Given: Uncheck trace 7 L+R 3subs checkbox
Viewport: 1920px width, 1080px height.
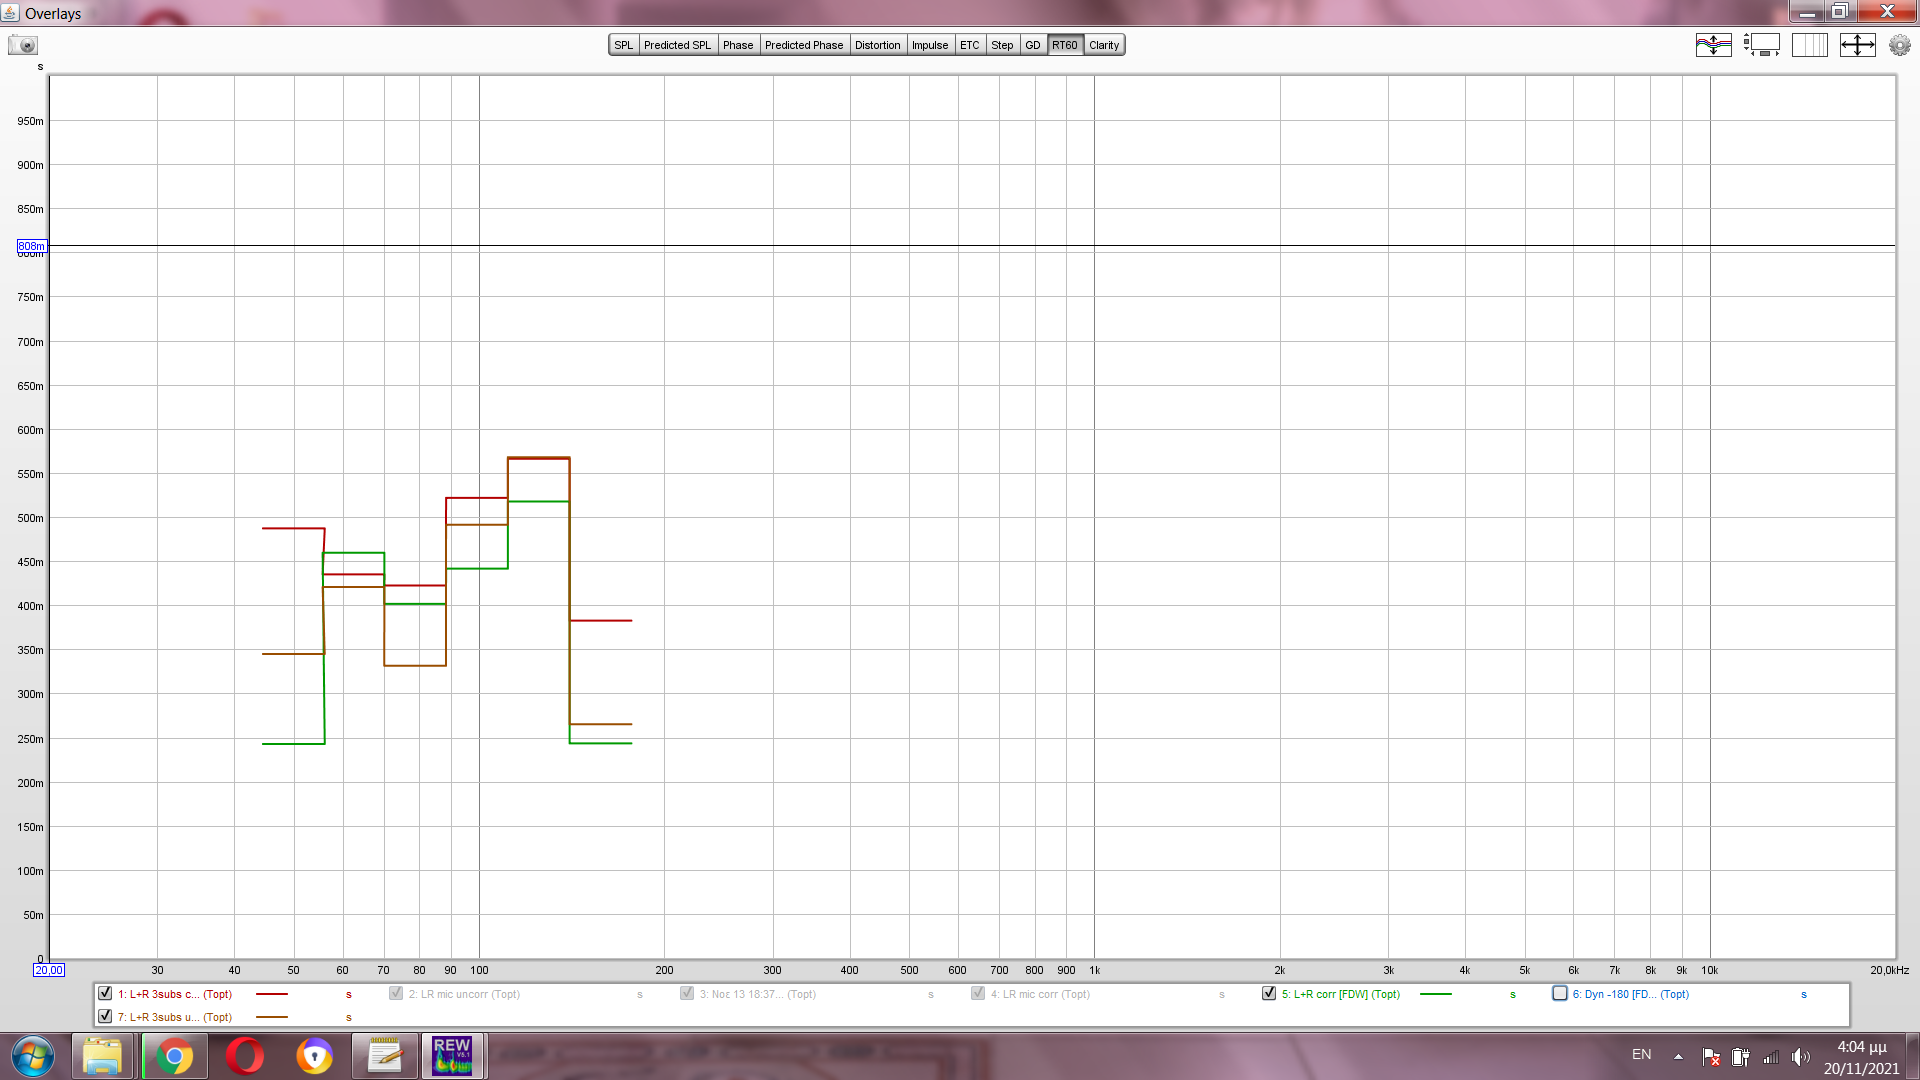Looking at the screenshot, I should point(105,1017).
